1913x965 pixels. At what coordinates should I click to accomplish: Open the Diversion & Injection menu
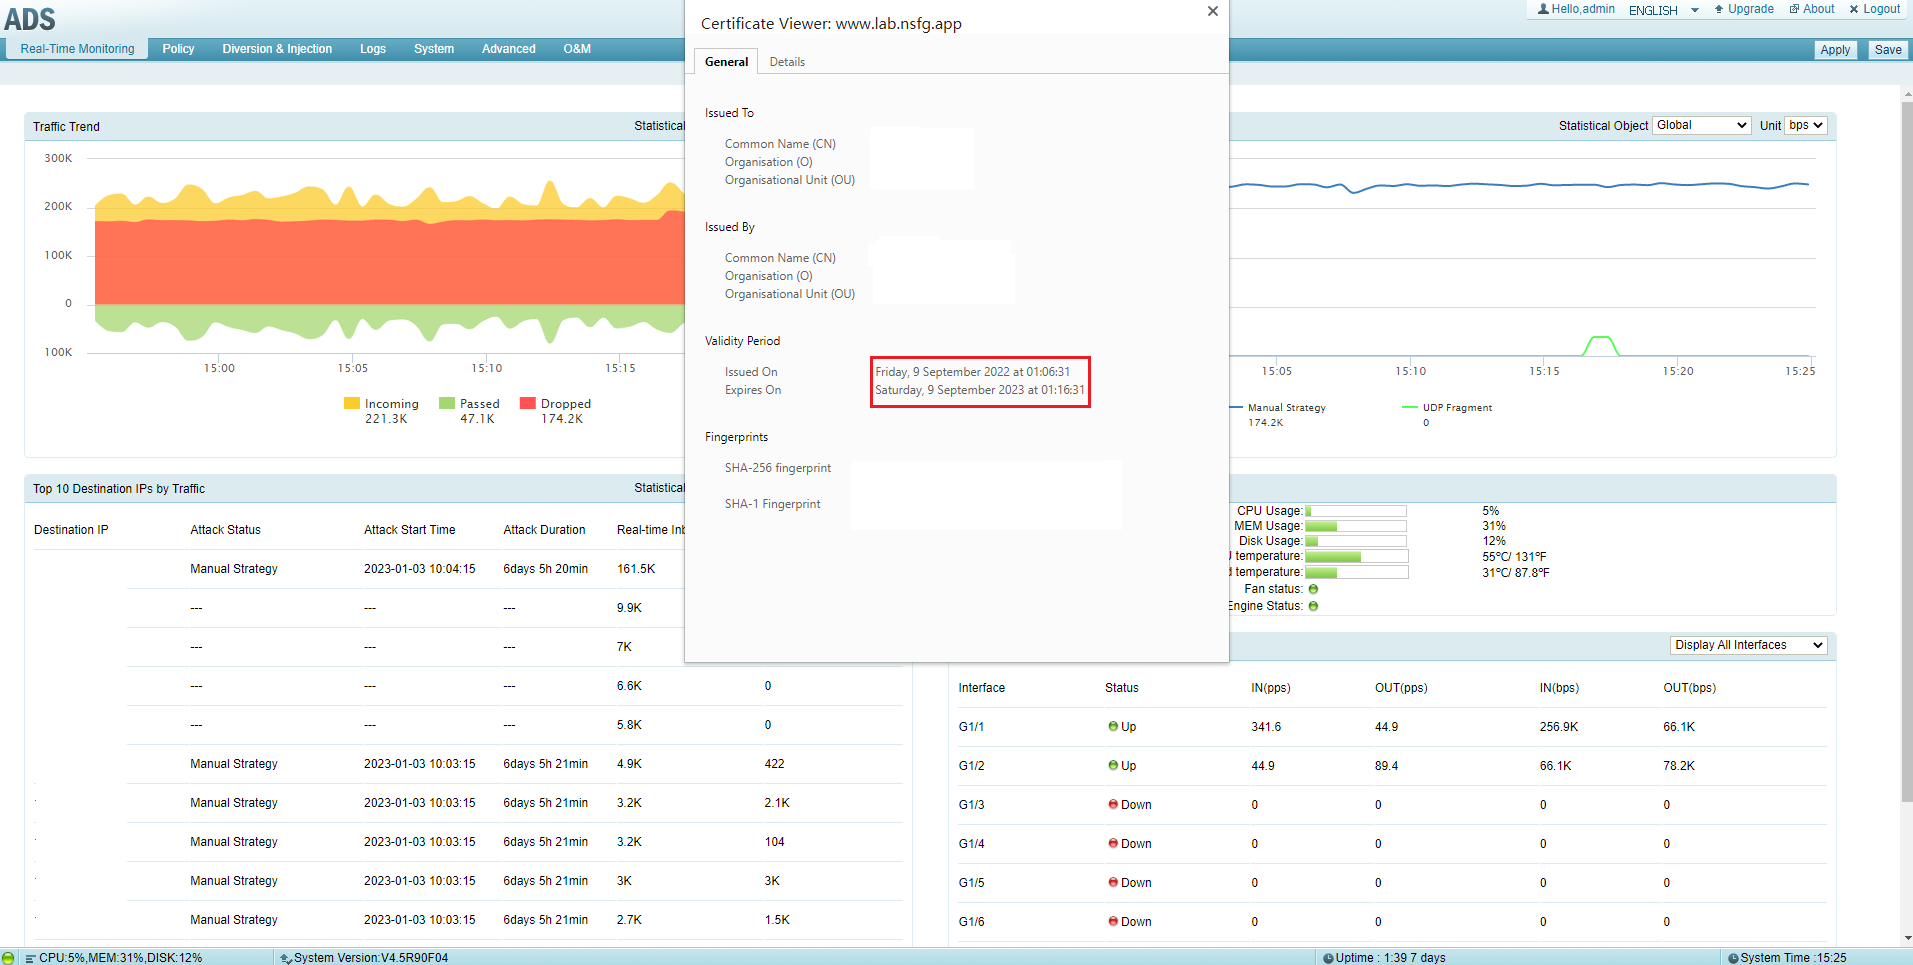(277, 49)
